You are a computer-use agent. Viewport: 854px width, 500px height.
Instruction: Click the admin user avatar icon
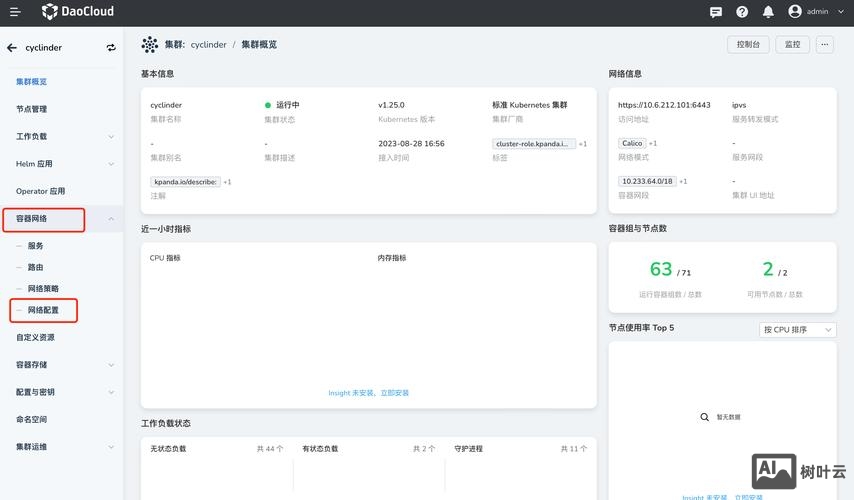coord(795,11)
